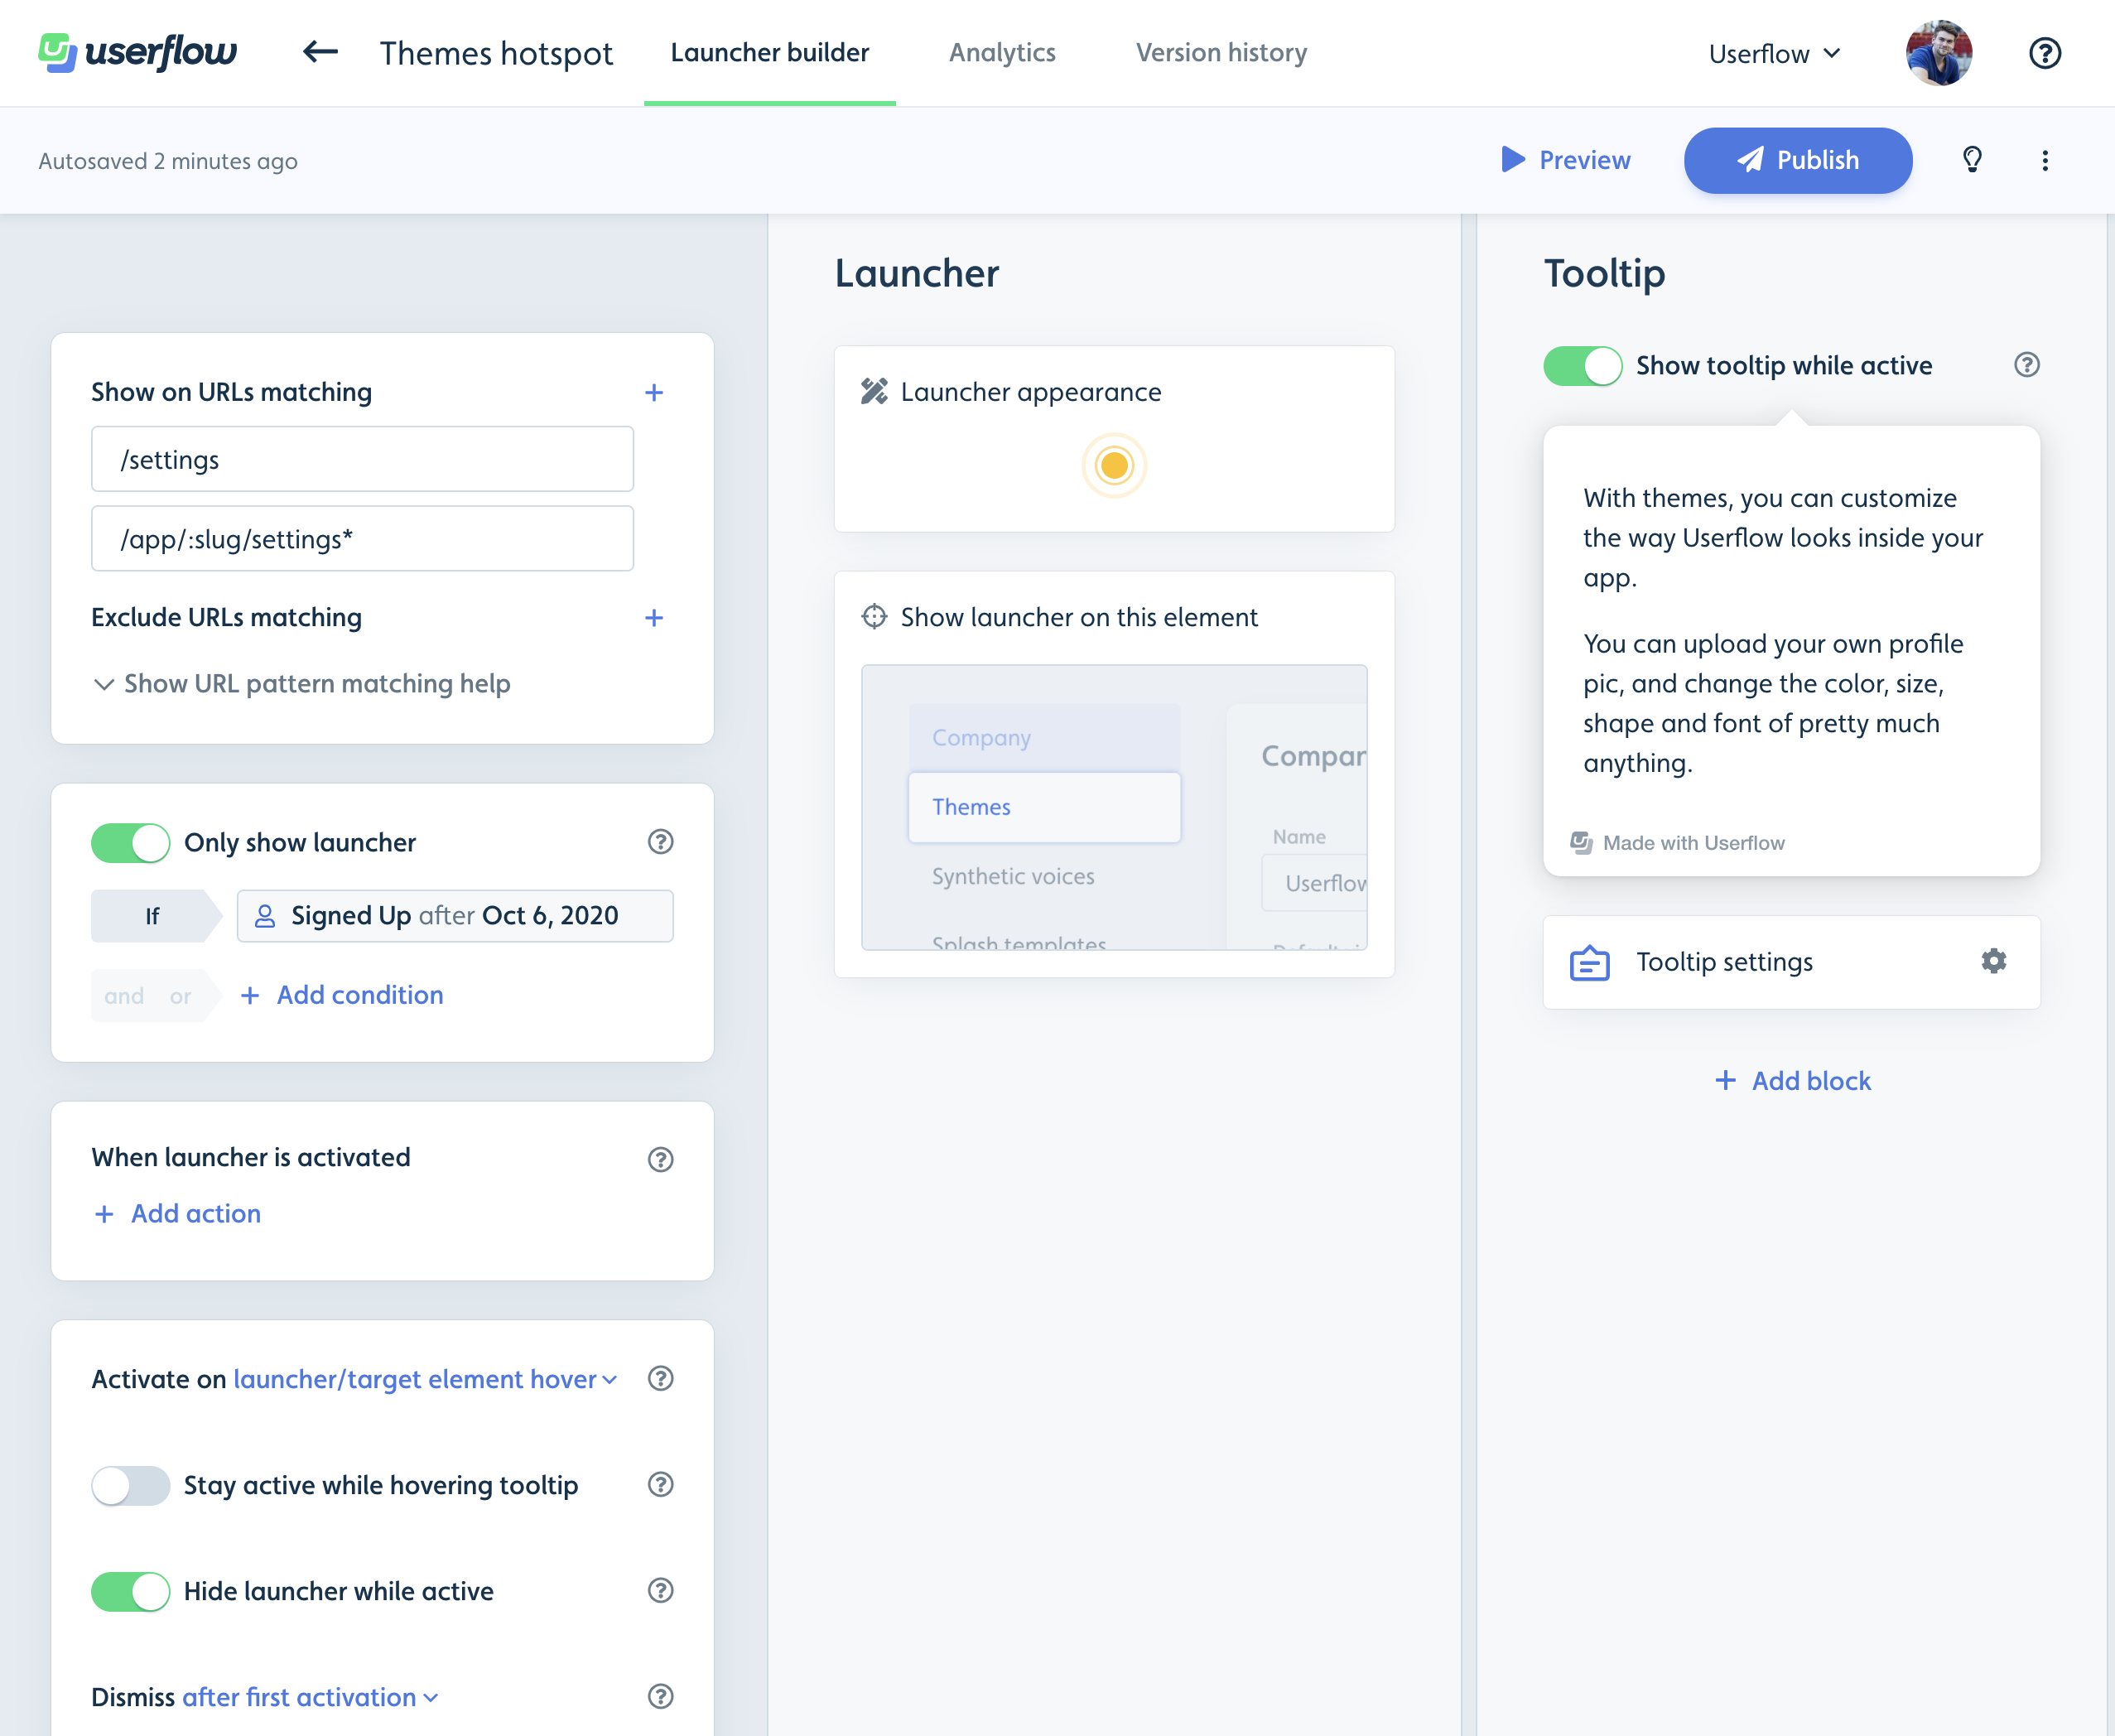
Task: Click the user icon in Signed Up condition
Action: (265, 916)
